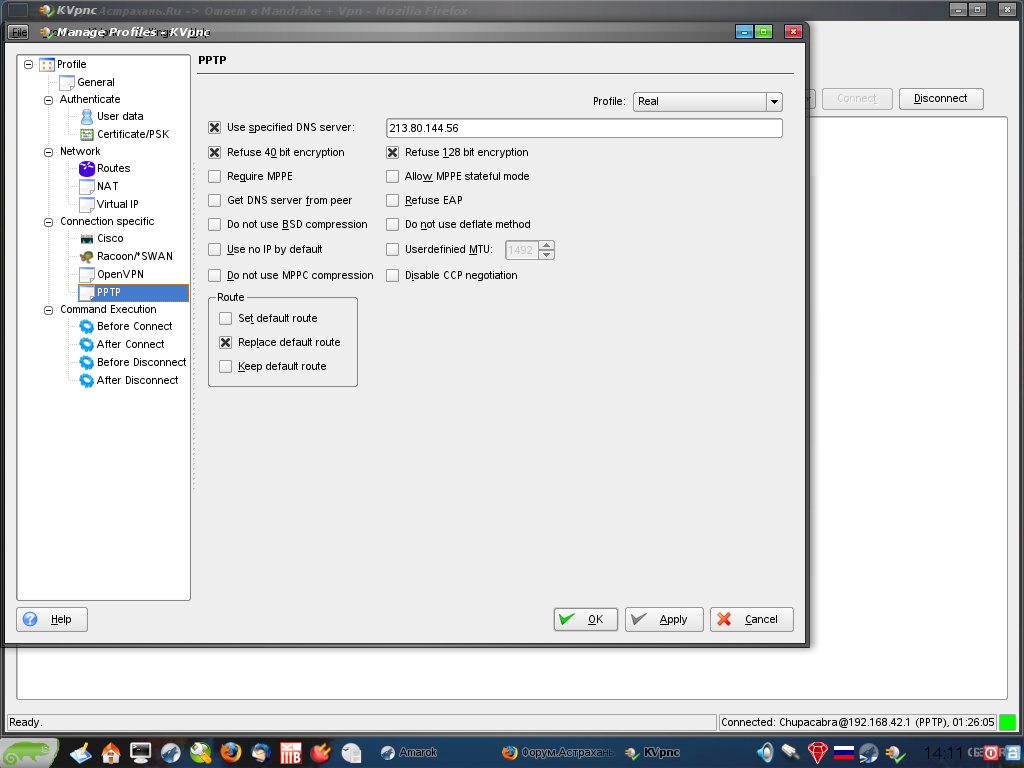Check Get DNS server from peer

click(214, 200)
